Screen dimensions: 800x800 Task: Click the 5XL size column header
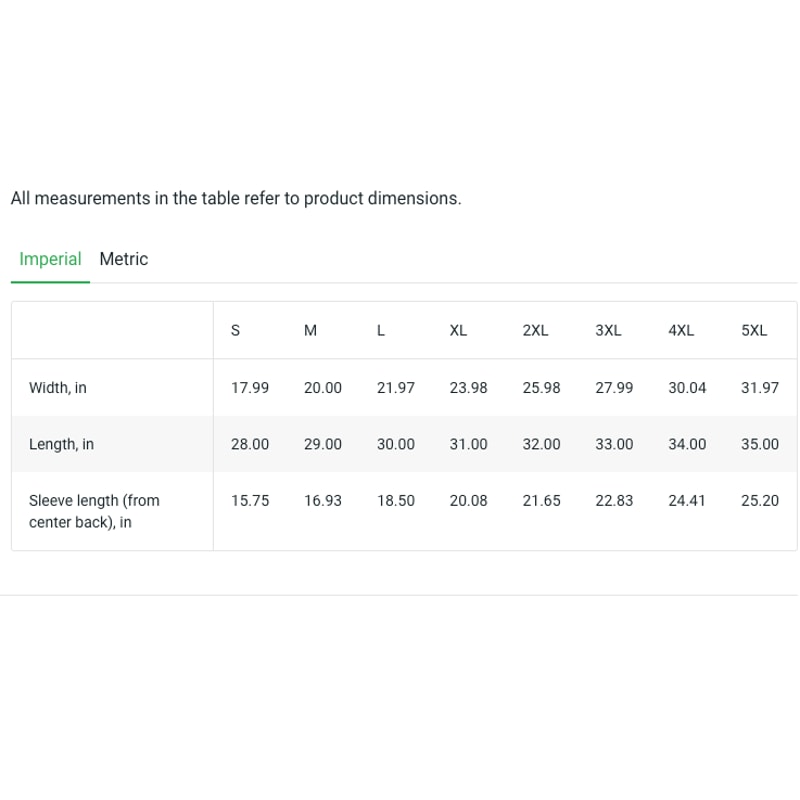[754, 331]
